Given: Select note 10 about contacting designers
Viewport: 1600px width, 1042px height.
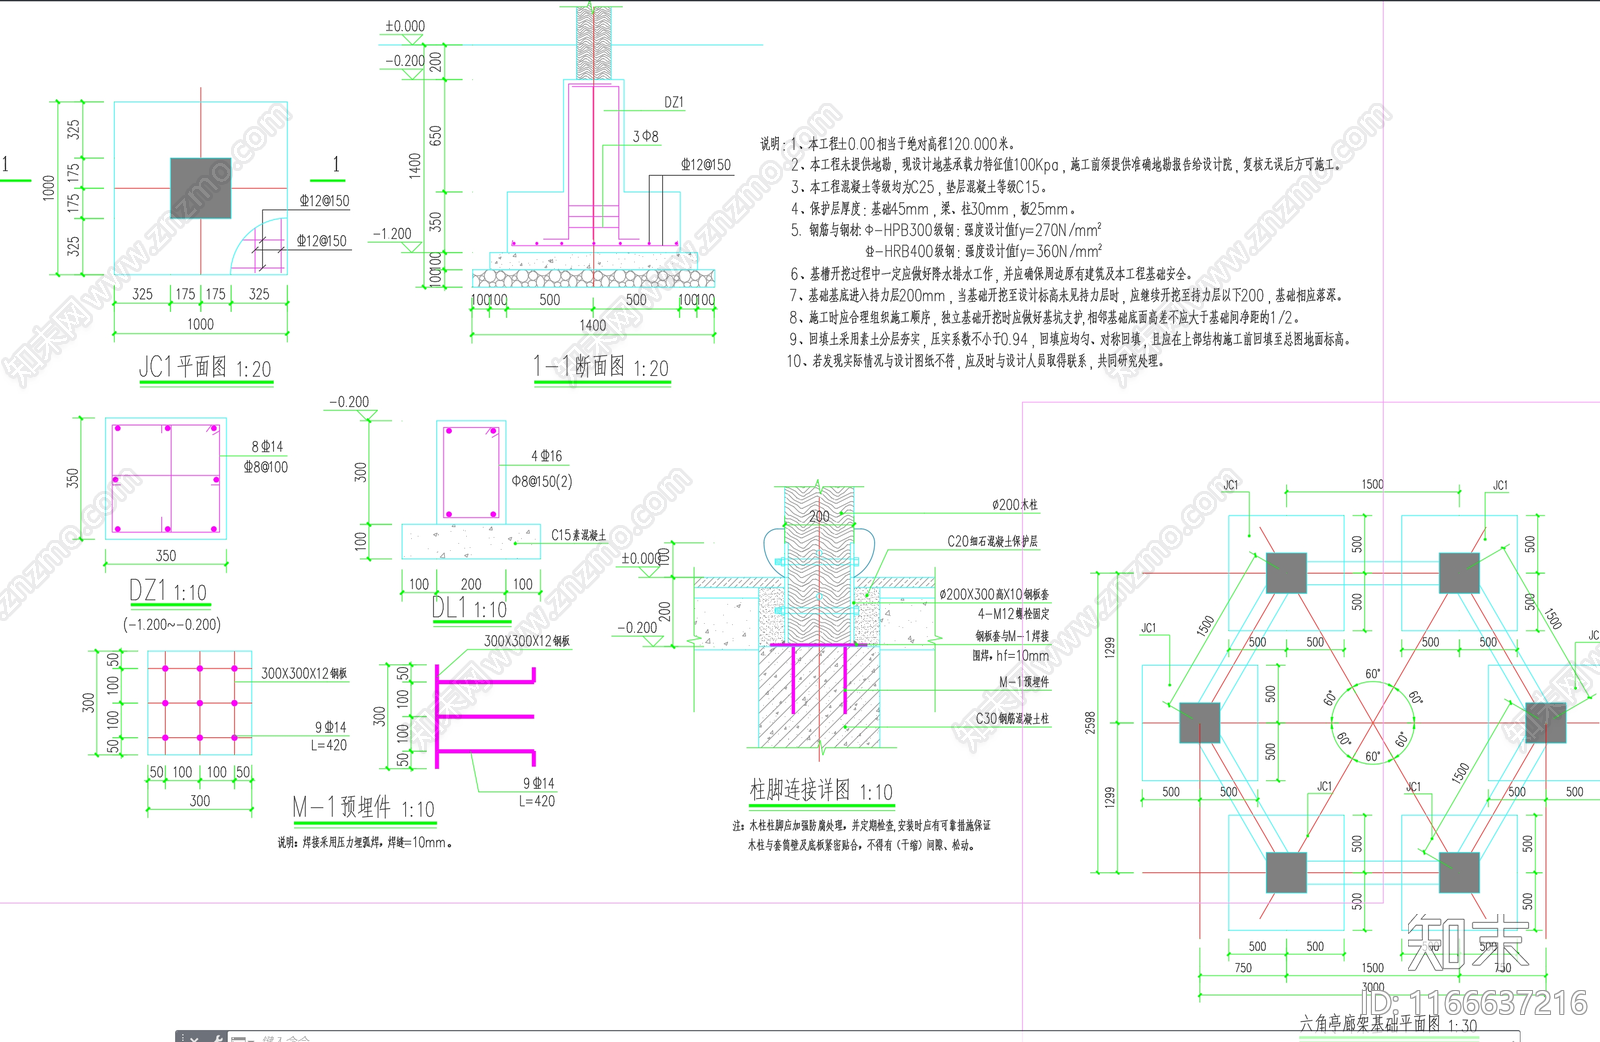Looking at the screenshot, I should point(975,361).
